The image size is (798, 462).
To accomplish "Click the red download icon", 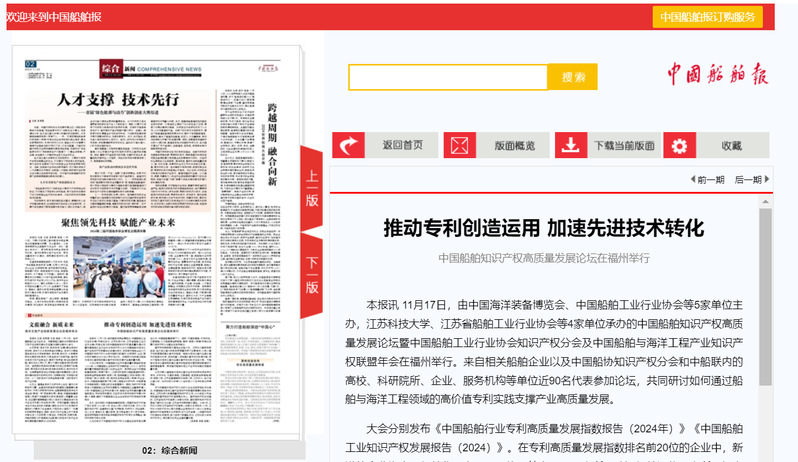I will click(x=570, y=146).
